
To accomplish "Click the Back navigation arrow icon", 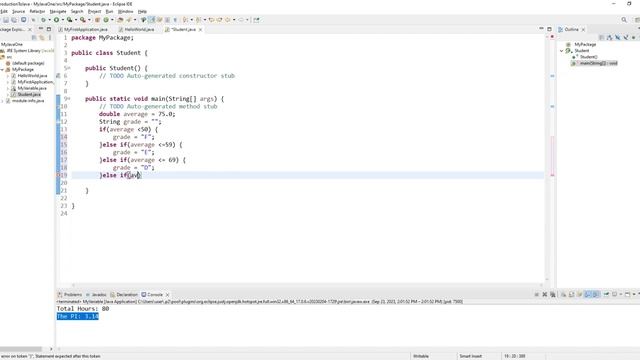I will click(228, 20).
